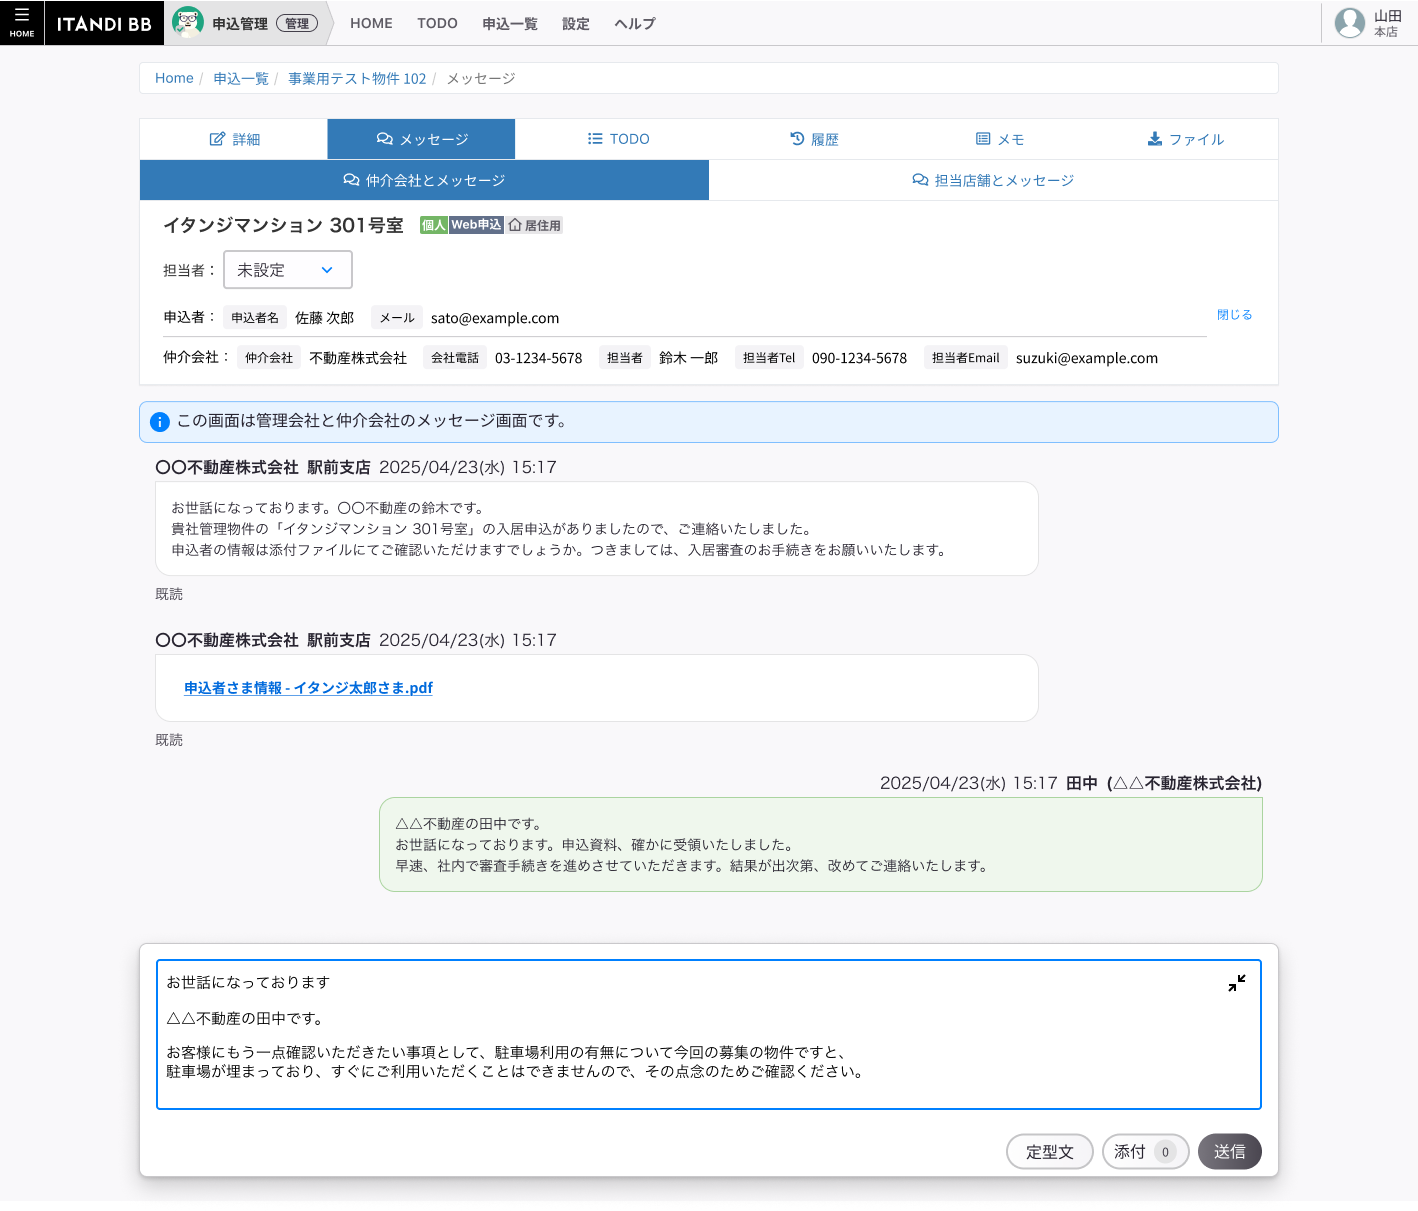
Task: Click the 03-1234-5678 company phone
Action: 538,358
